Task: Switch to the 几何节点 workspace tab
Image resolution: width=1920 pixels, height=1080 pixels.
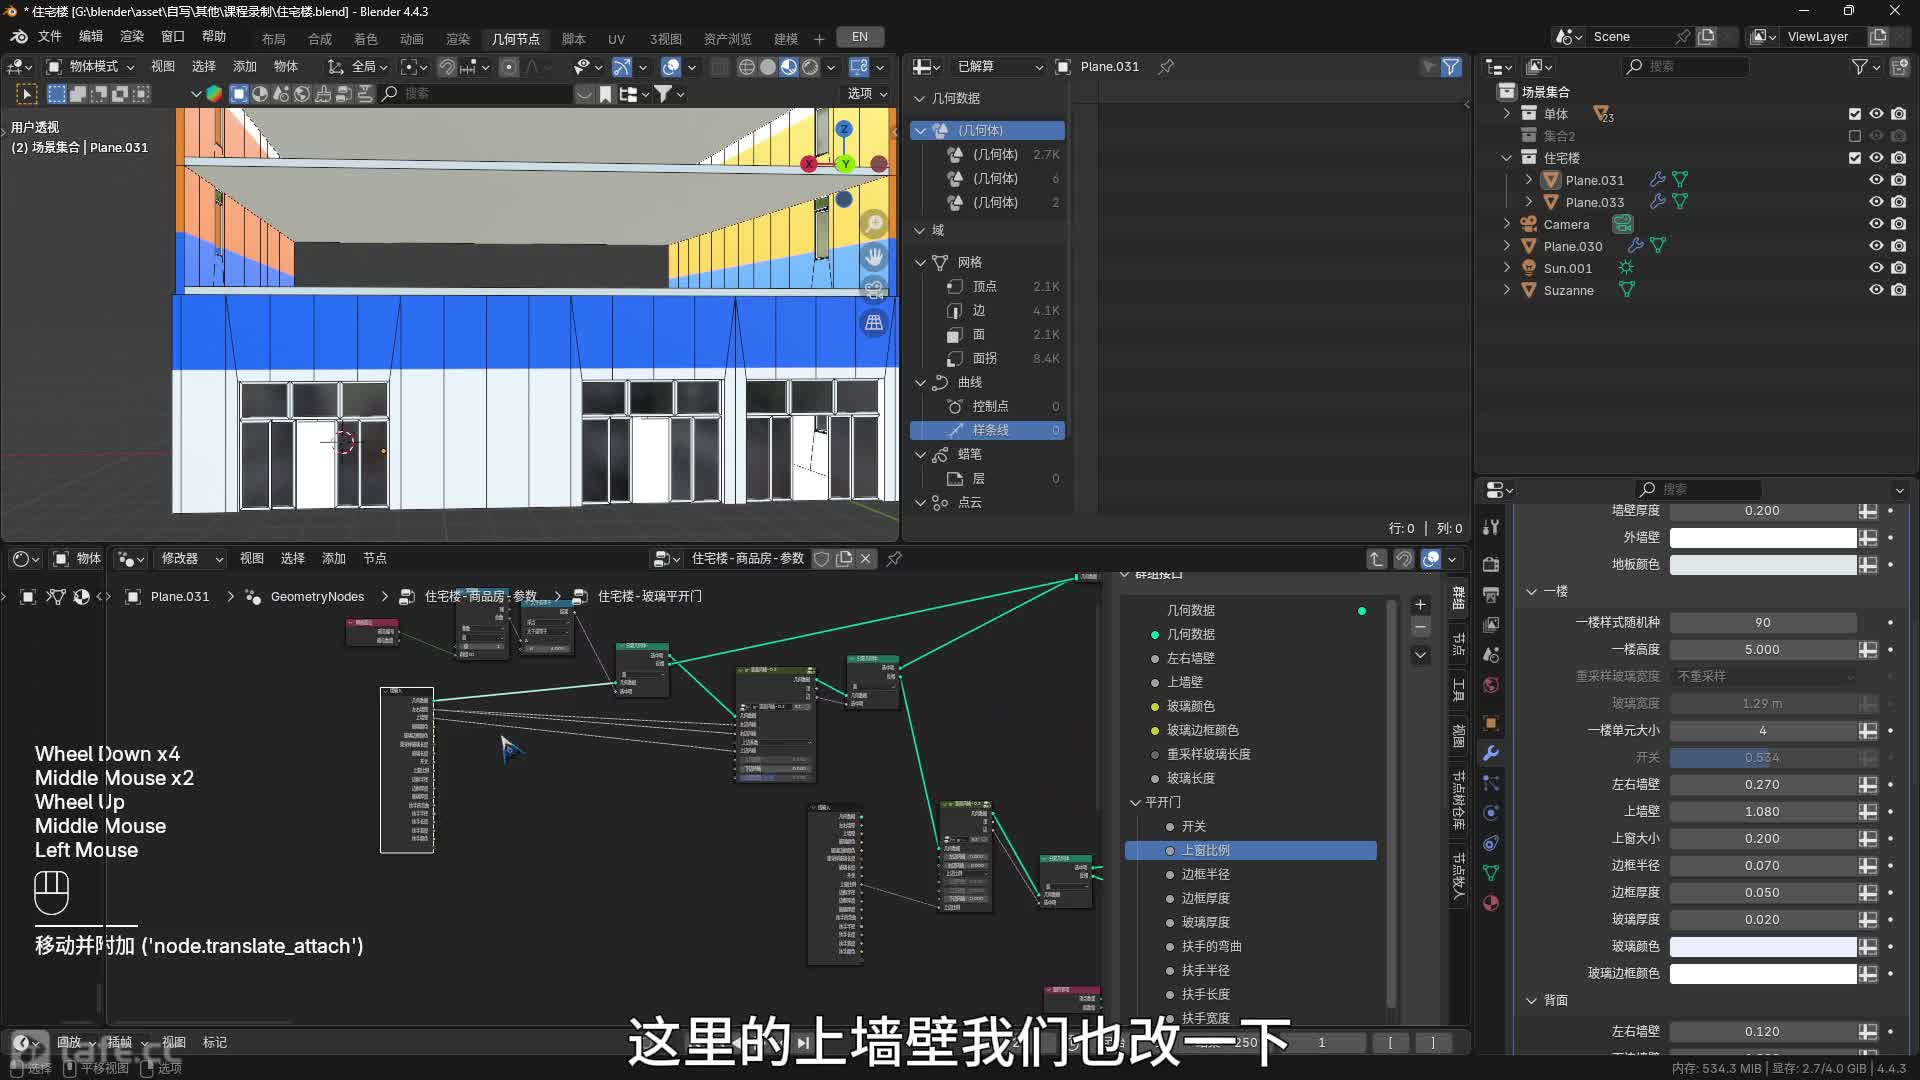Action: pos(516,39)
